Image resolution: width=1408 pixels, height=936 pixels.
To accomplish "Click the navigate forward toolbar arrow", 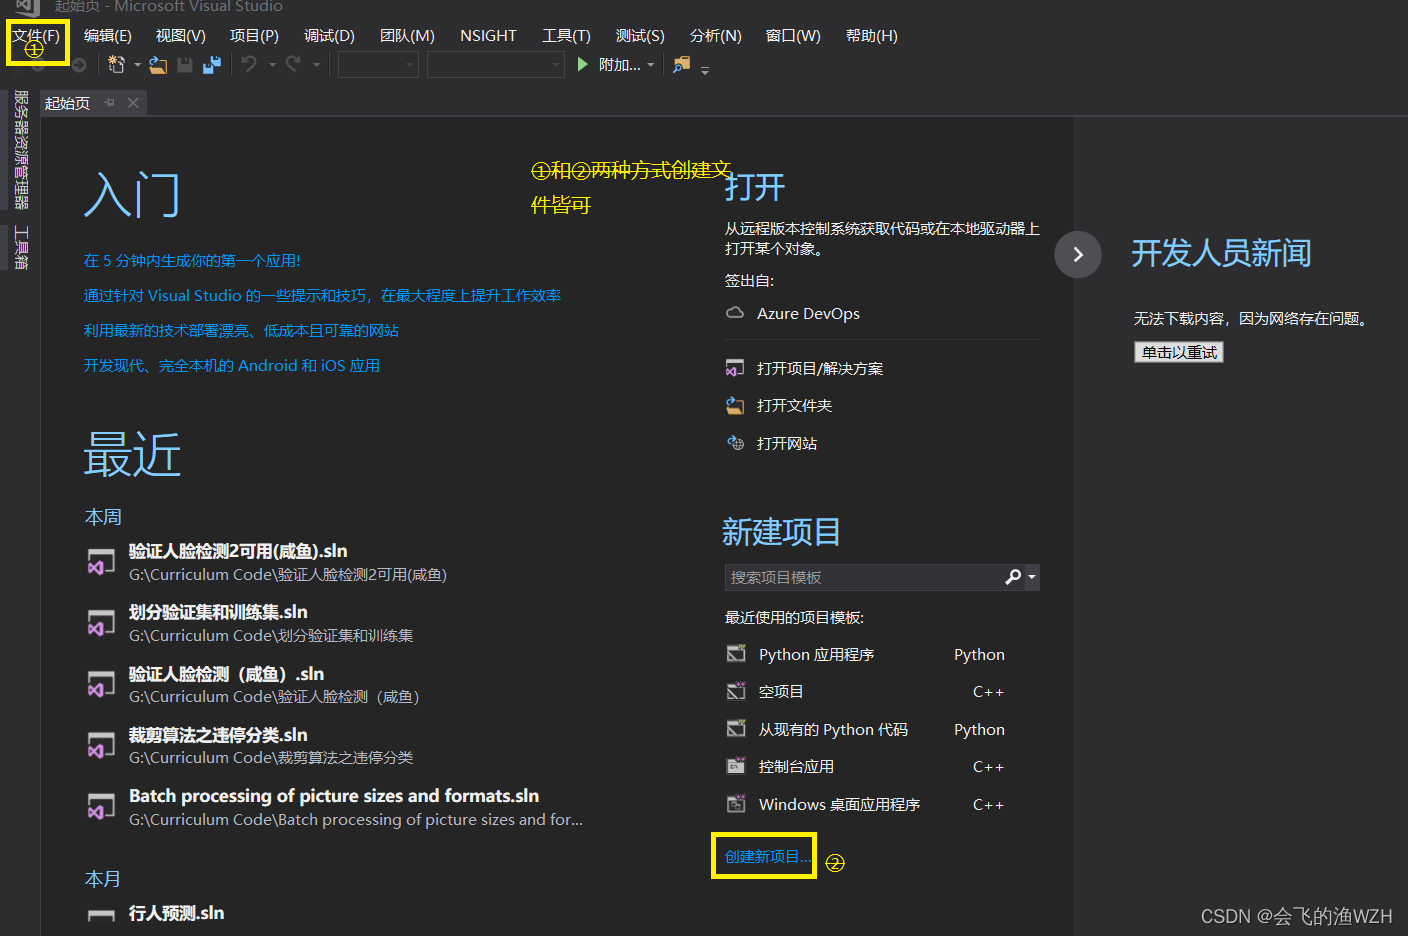I will (78, 65).
